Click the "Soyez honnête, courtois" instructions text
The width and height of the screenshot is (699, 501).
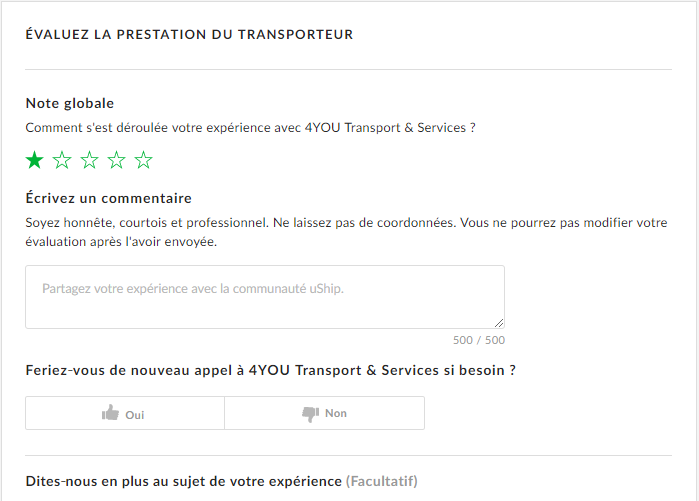[x=346, y=222]
